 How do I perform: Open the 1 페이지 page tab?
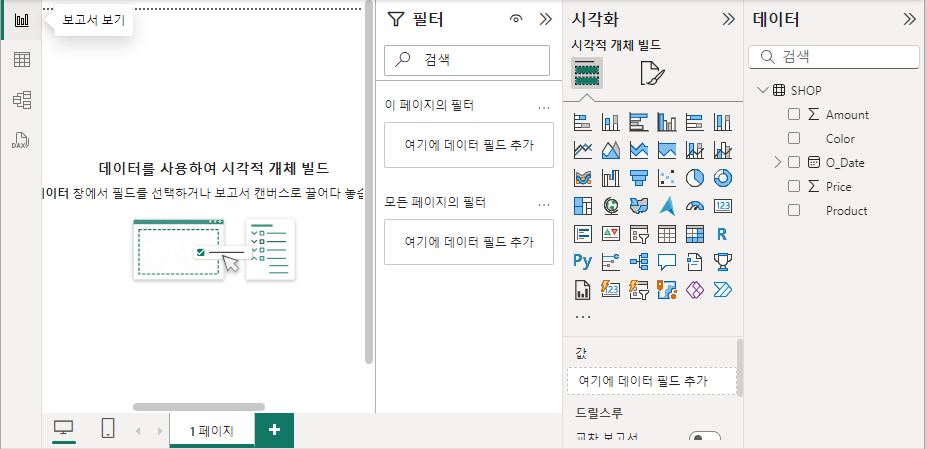pyautogui.click(x=212, y=431)
